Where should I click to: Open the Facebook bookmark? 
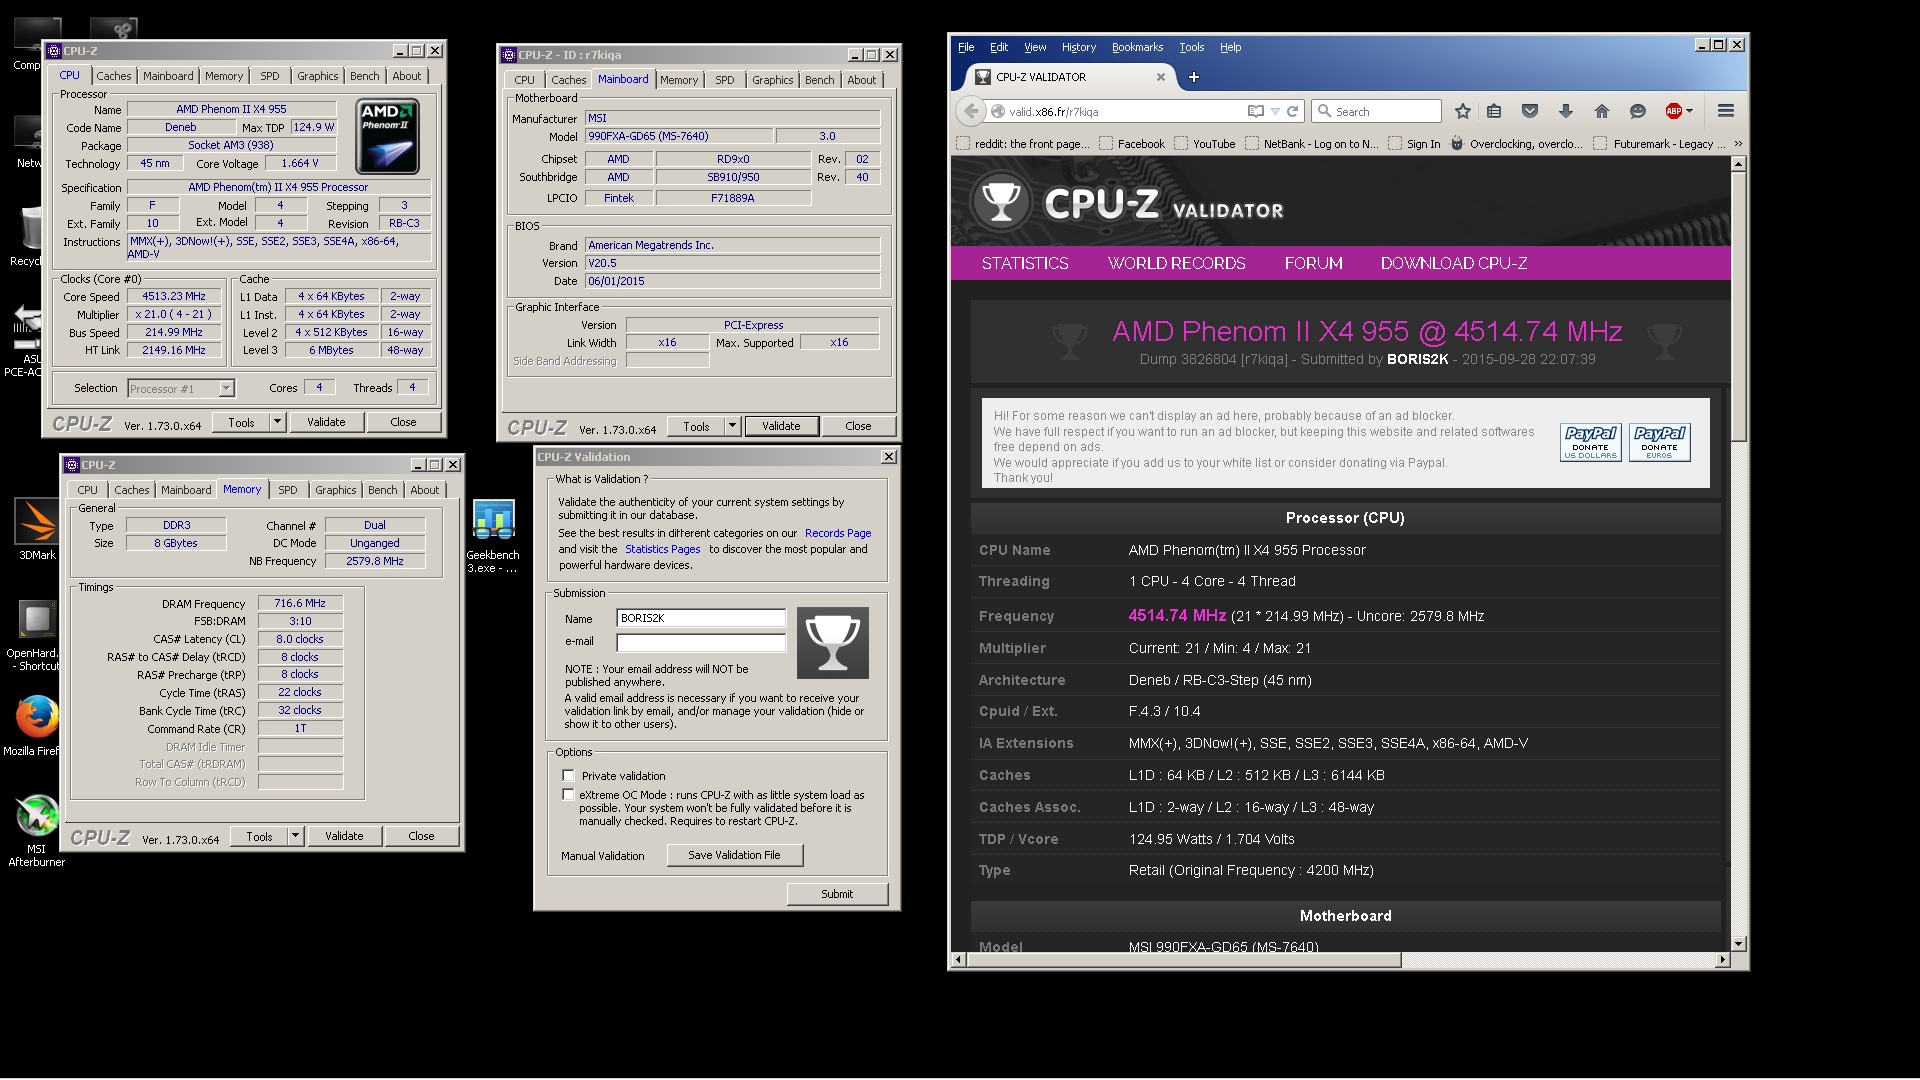(x=1132, y=144)
